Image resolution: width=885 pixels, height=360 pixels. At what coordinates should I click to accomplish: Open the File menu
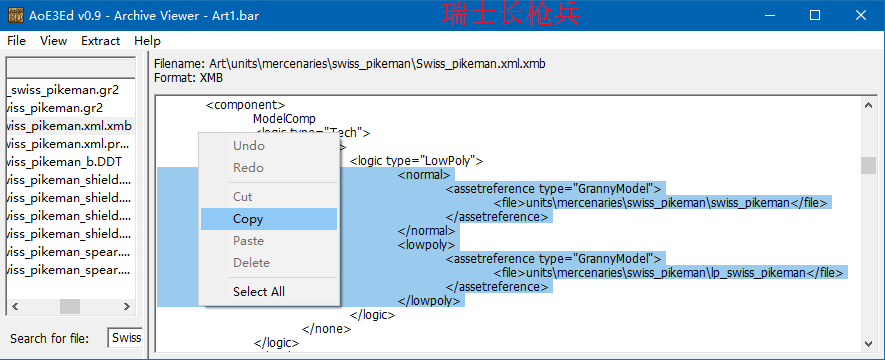16,41
